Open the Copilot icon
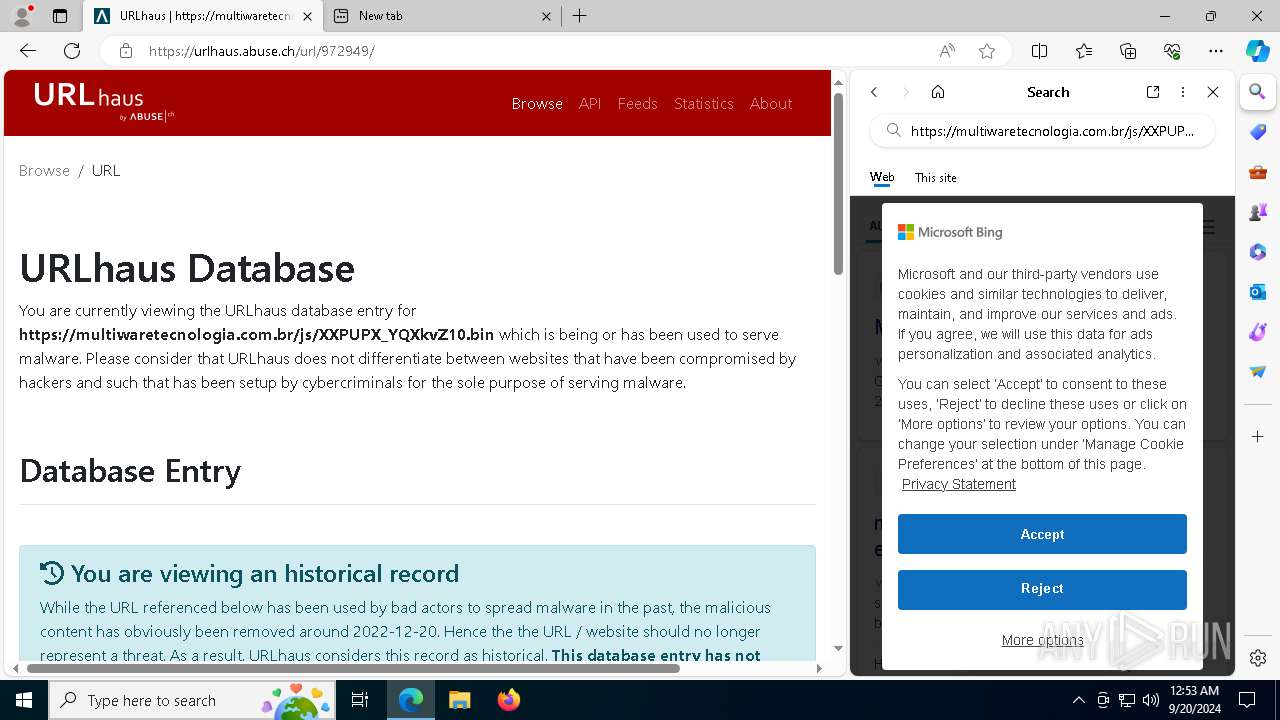This screenshot has height=720, width=1280. [x=1258, y=51]
